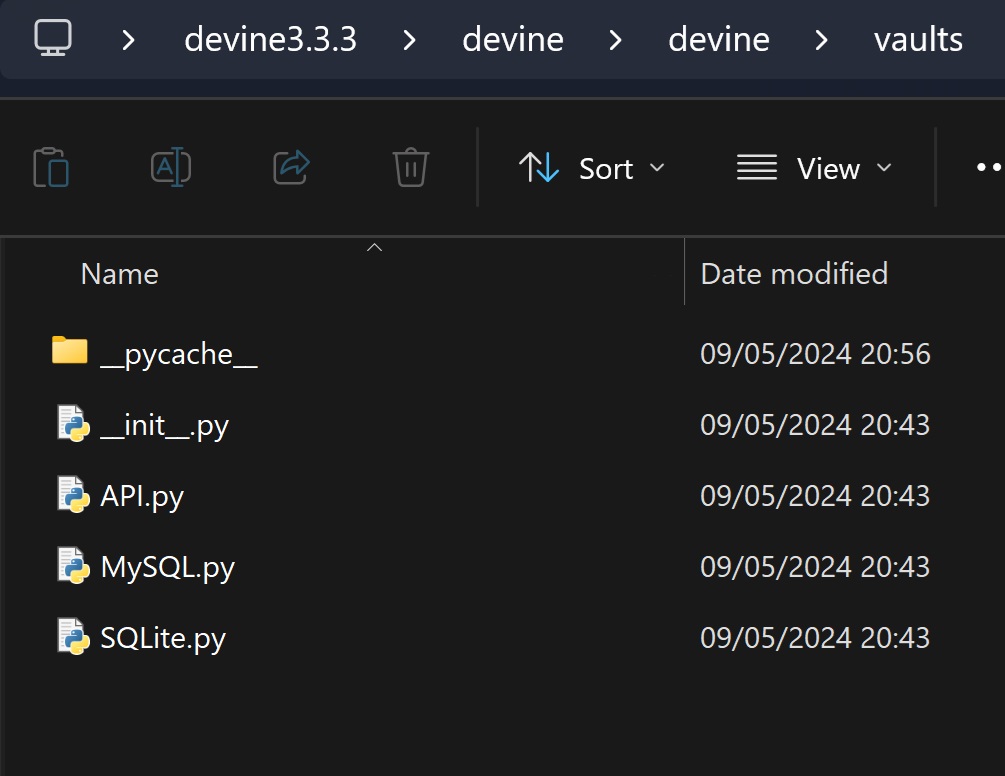Viewport: 1005px width, 776px height.
Task: Select the SQLite.py file name
Action: [163, 637]
